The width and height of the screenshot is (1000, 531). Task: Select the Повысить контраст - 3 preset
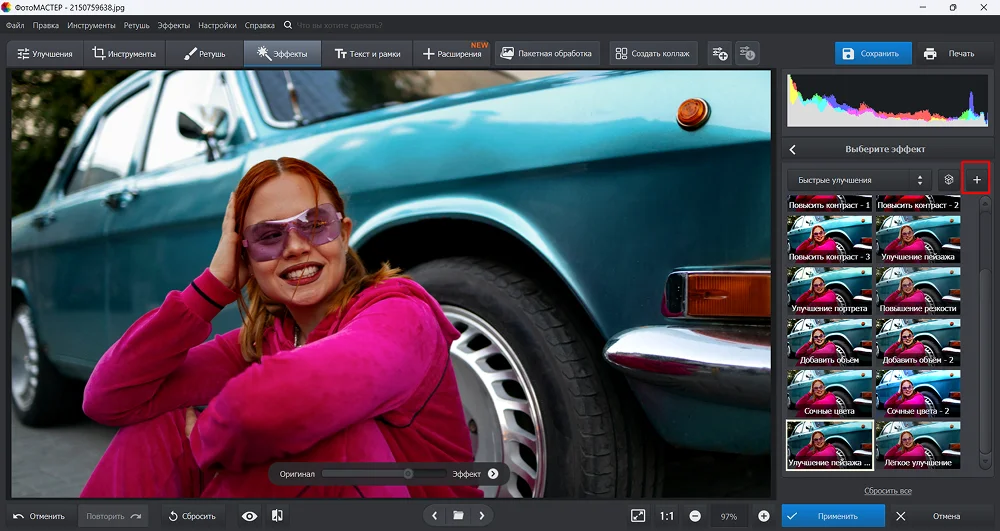[x=829, y=238]
